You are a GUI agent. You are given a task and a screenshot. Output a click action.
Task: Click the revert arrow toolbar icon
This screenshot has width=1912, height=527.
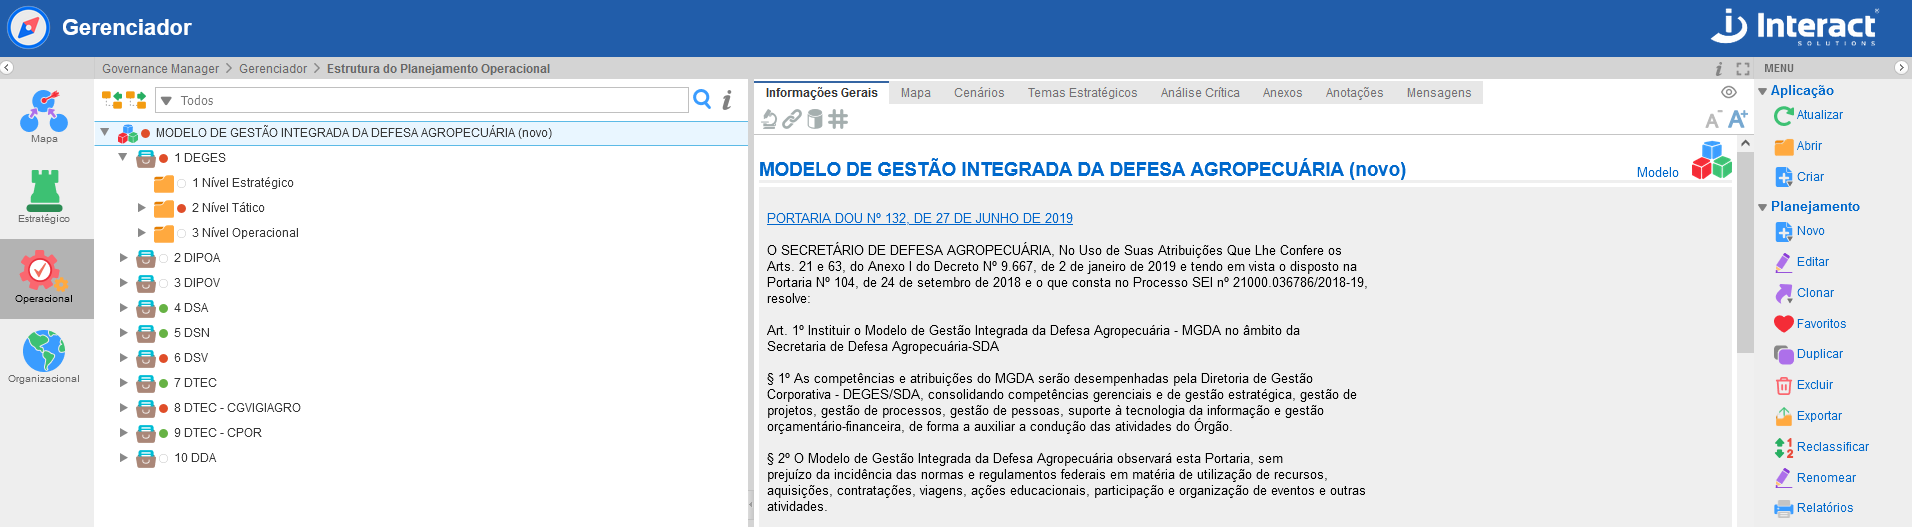[x=768, y=120]
